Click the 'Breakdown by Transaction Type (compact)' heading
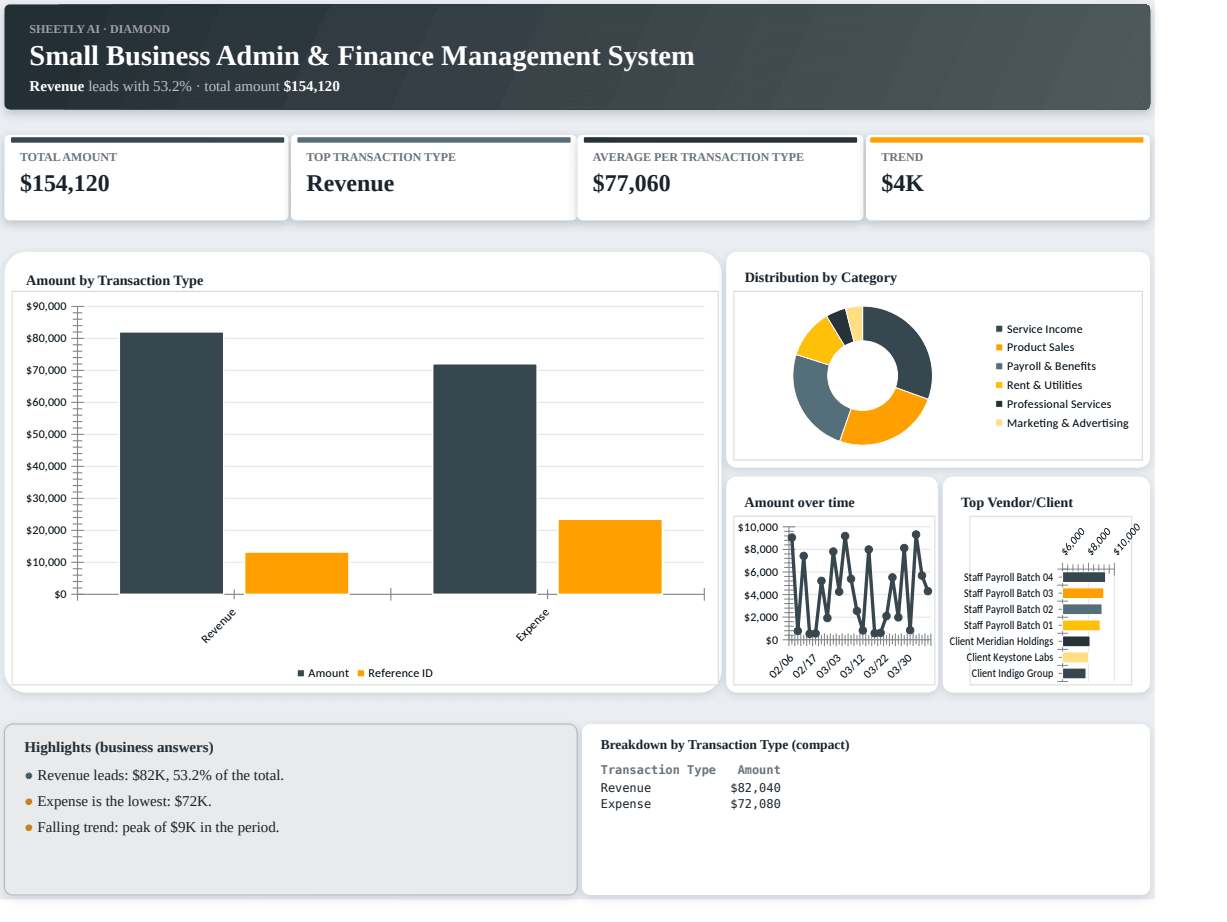Screen dimensions: 1227x922 pyautogui.click(x=725, y=745)
